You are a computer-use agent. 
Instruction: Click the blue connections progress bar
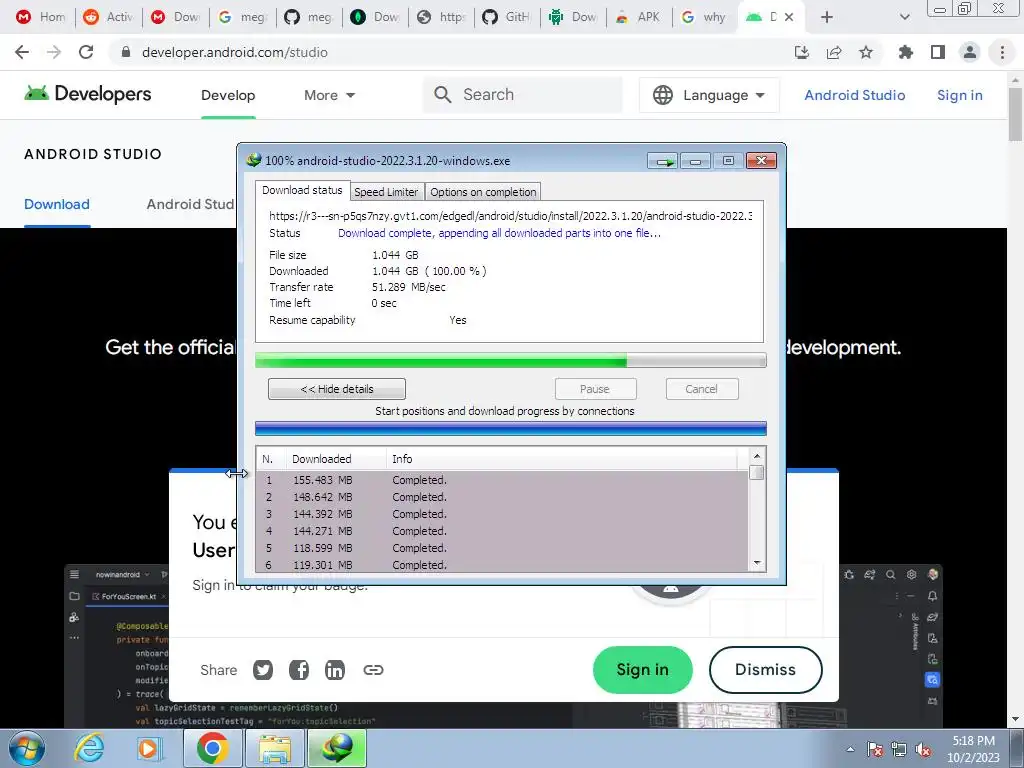pyautogui.click(x=511, y=428)
